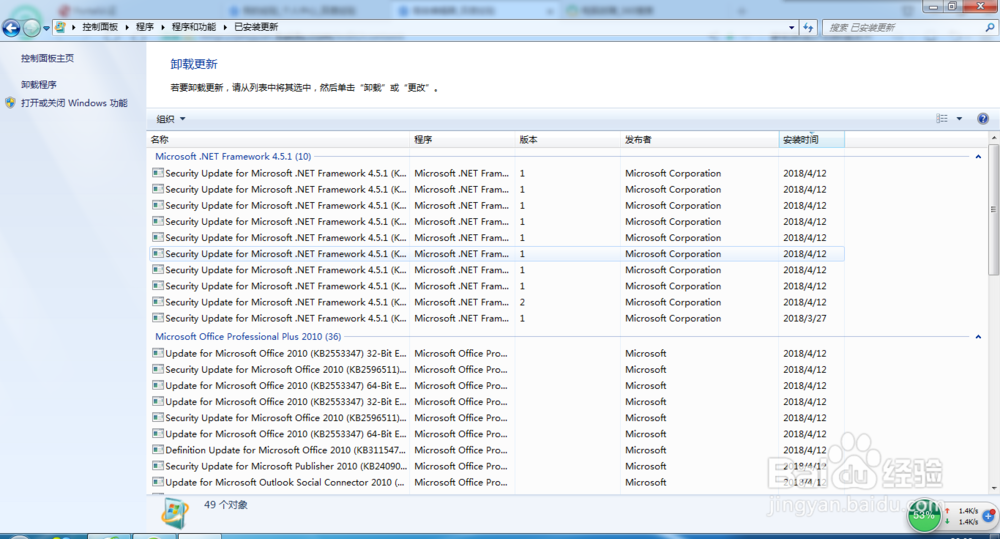The image size is (1000, 539).
Task: Click the blue help question mark icon
Action: pyautogui.click(x=983, y=119)
